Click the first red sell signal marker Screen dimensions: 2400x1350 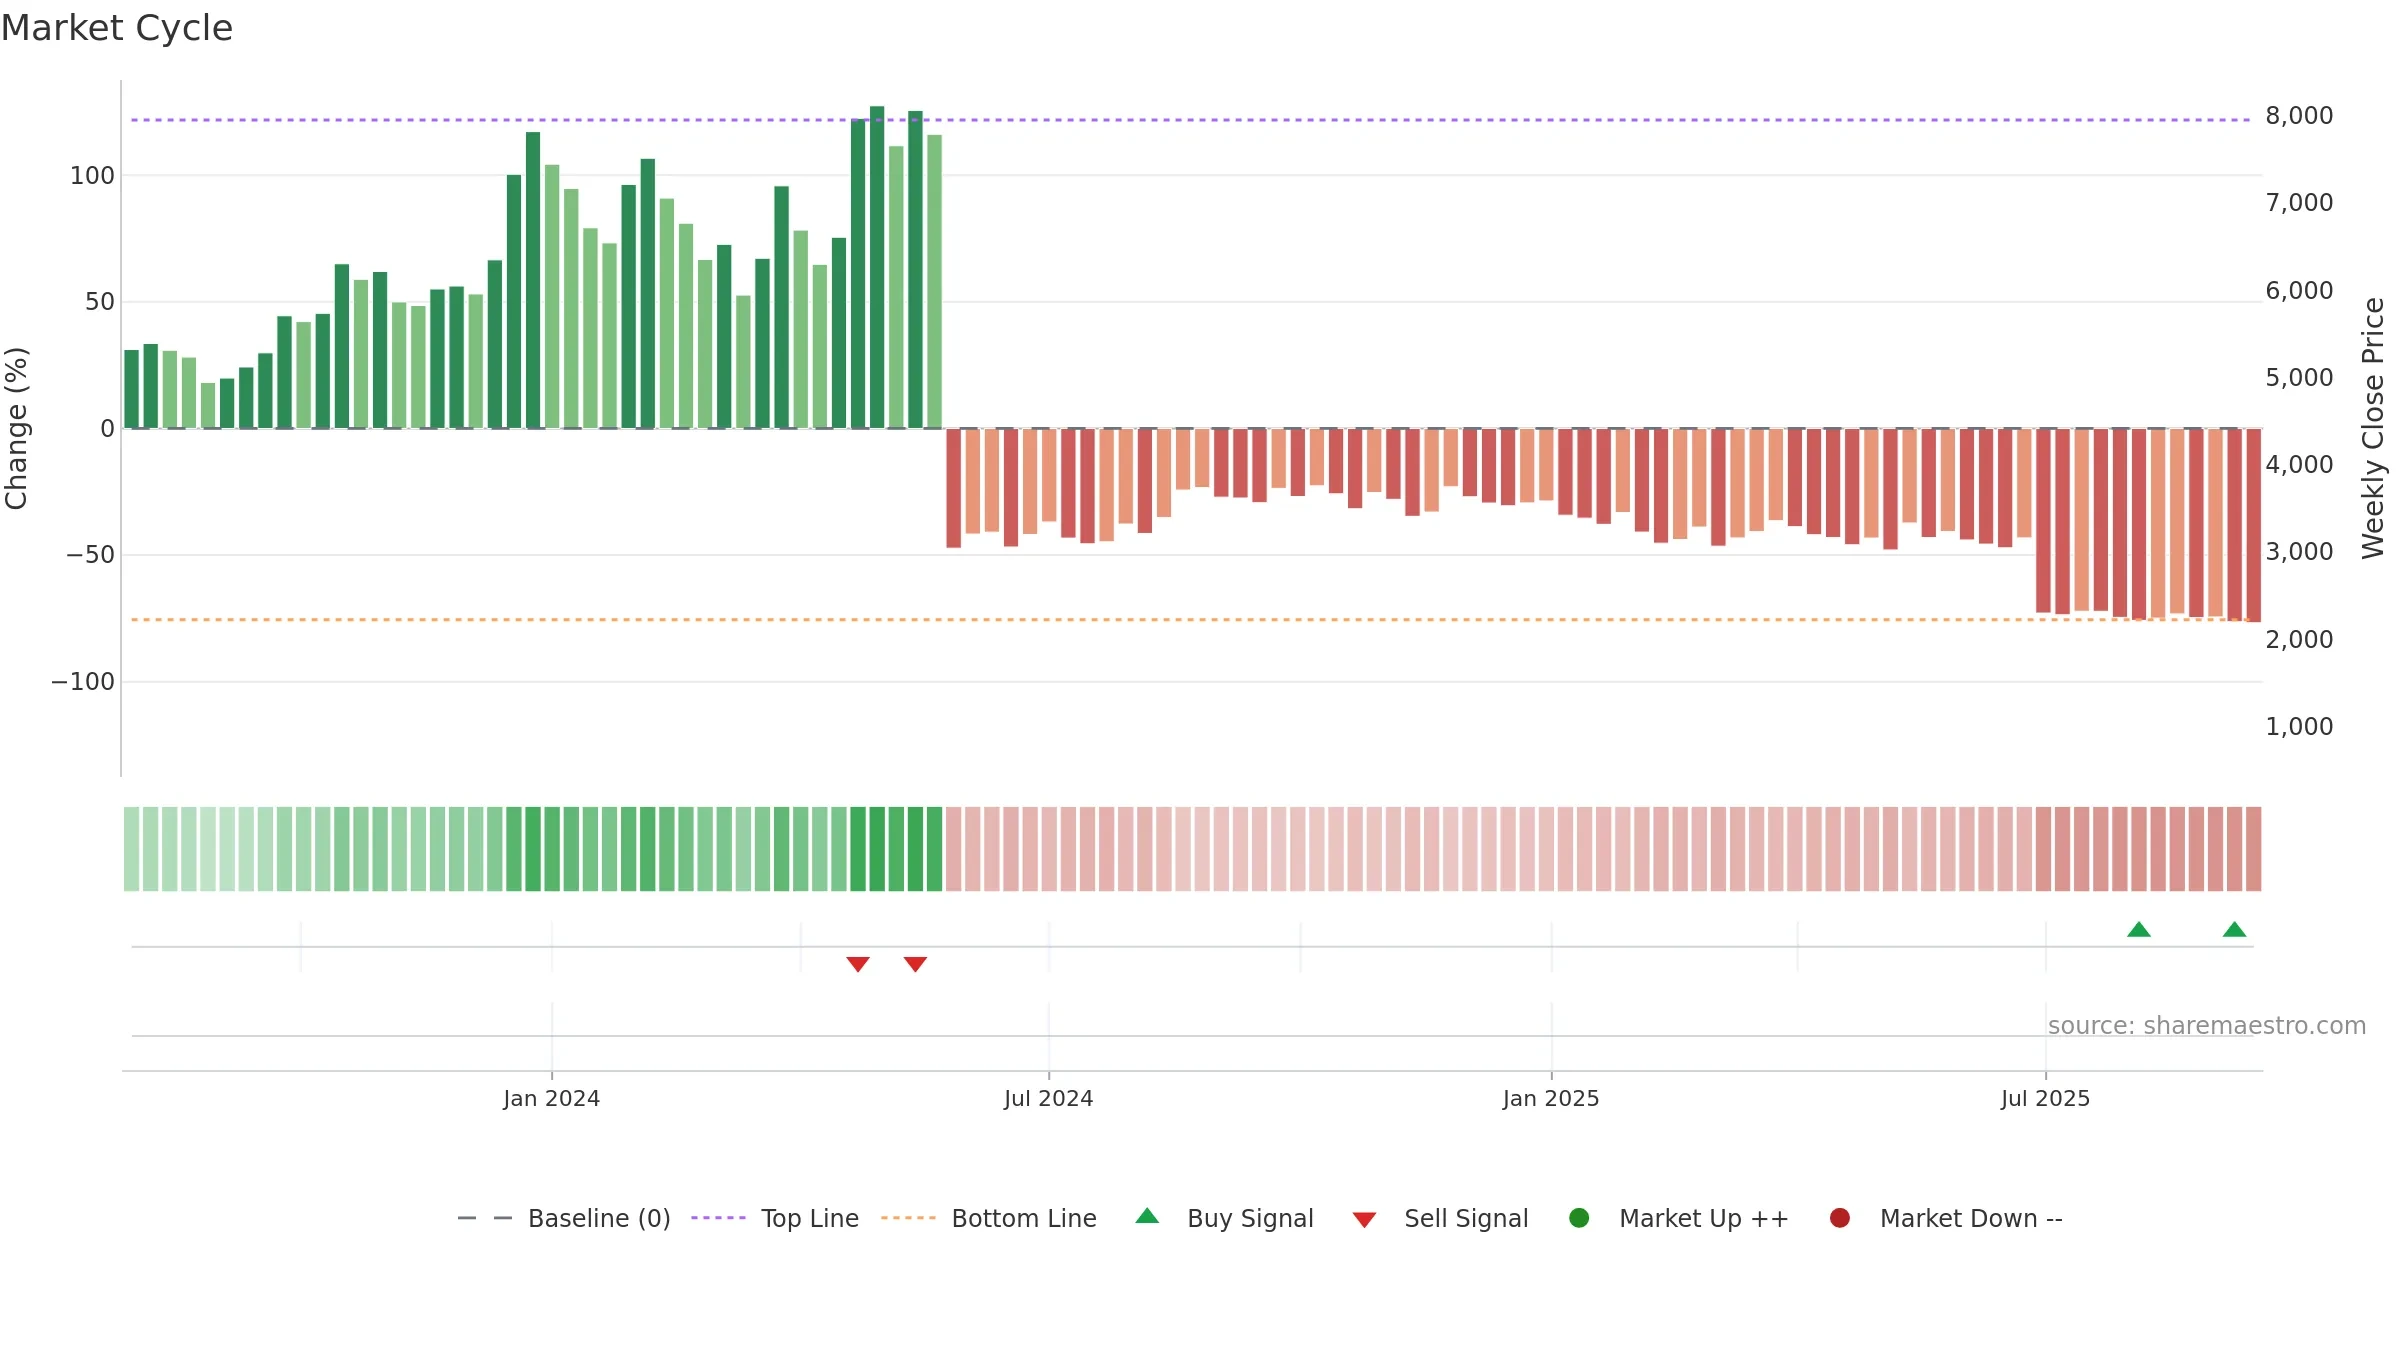click(858, 964)
